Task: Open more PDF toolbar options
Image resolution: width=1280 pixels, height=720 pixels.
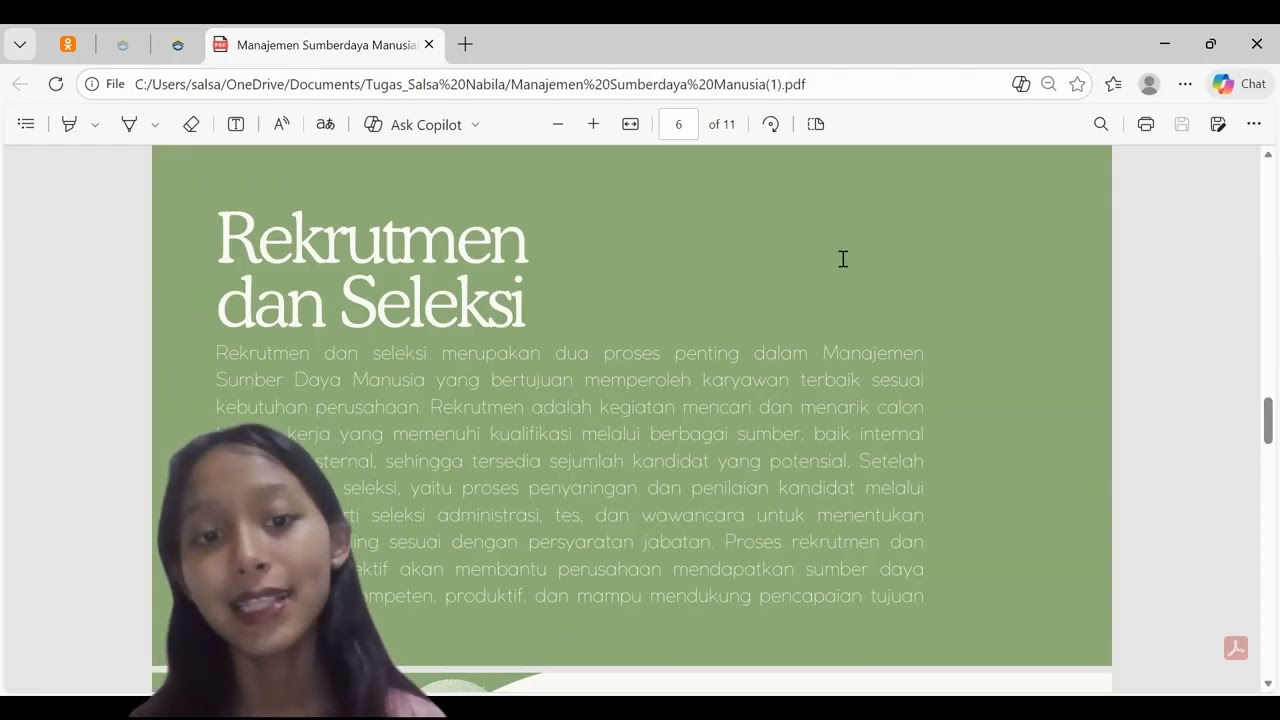Action: 1254,124
